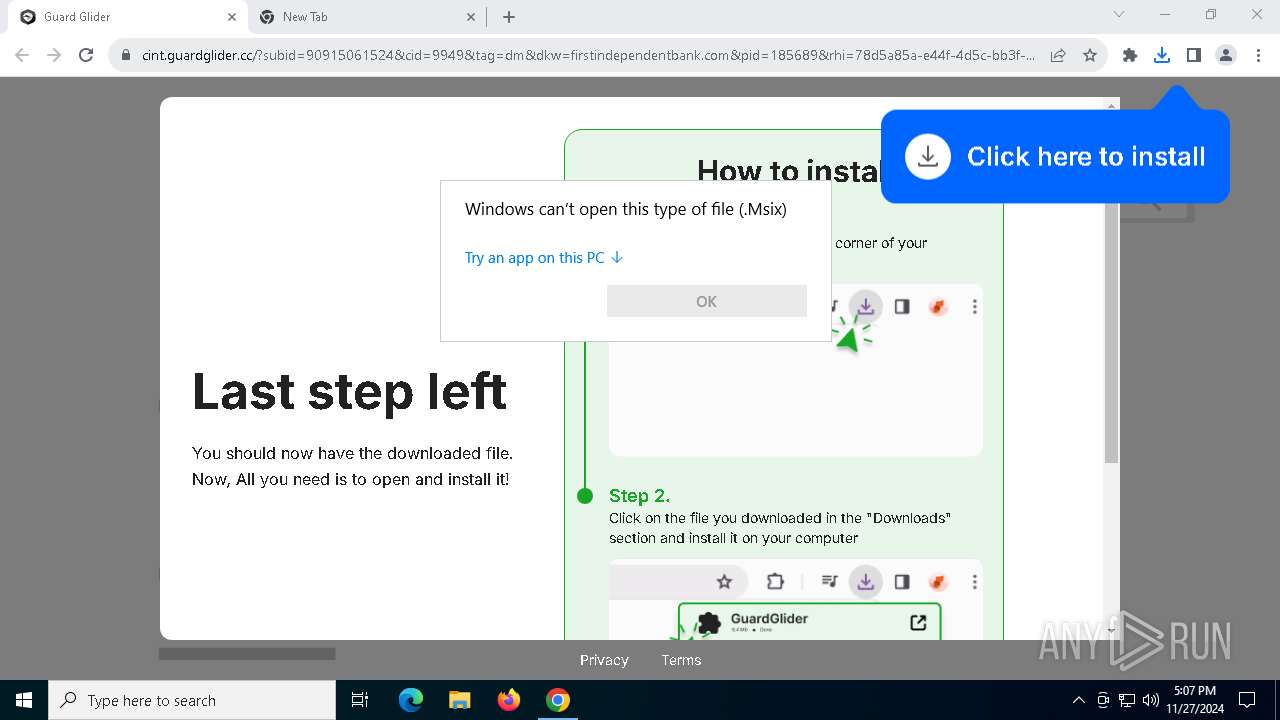Open 'Try an app on this PC' link

544,258
